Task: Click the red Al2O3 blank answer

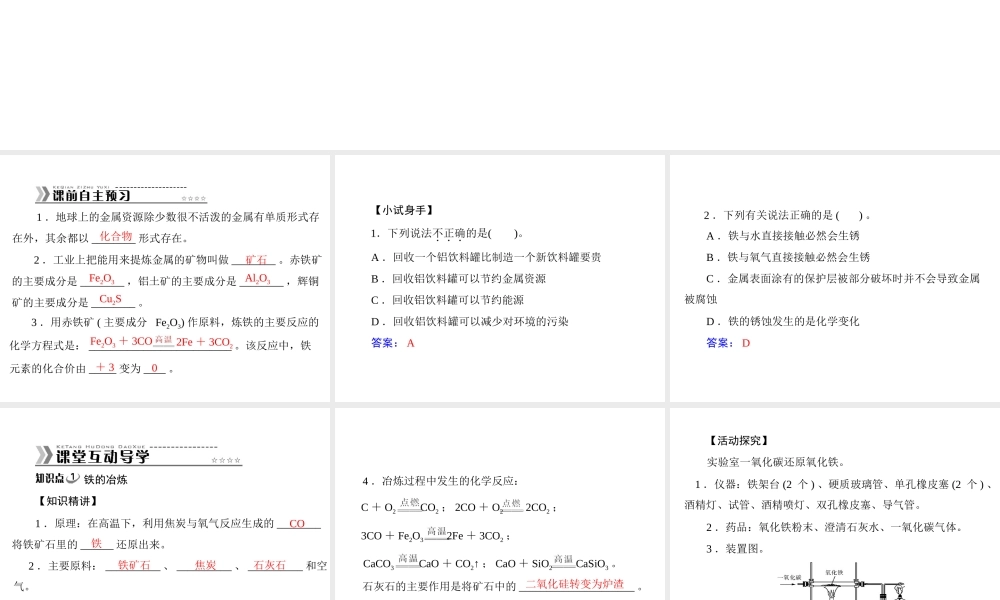Action: 258,279
